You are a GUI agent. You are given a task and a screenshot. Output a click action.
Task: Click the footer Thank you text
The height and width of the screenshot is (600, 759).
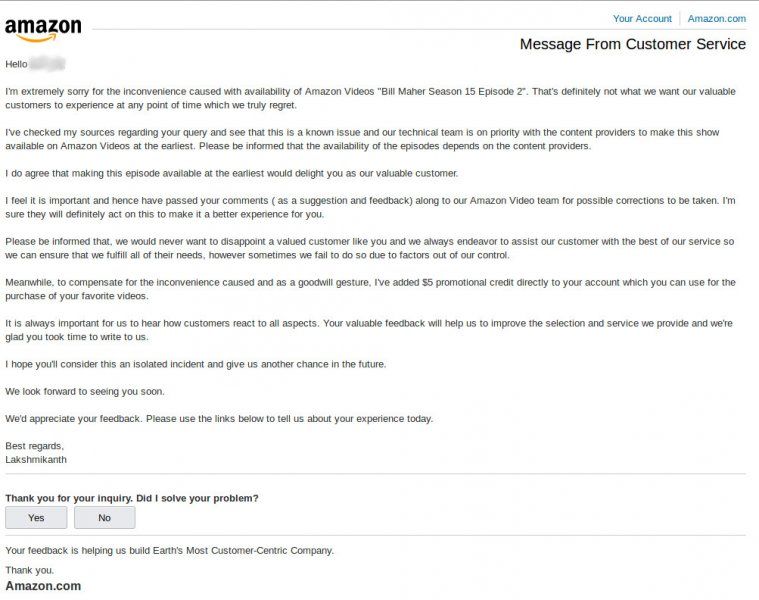pos(30,570)
